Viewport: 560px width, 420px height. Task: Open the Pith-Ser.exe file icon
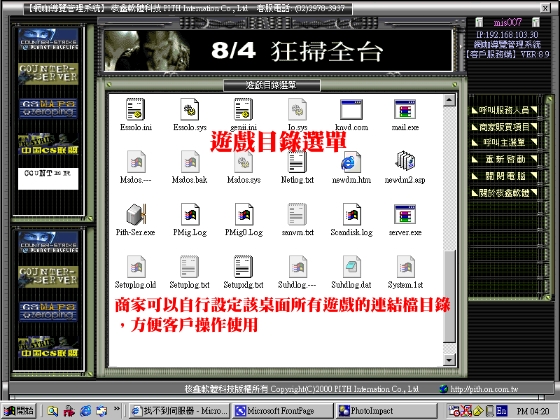136,215
